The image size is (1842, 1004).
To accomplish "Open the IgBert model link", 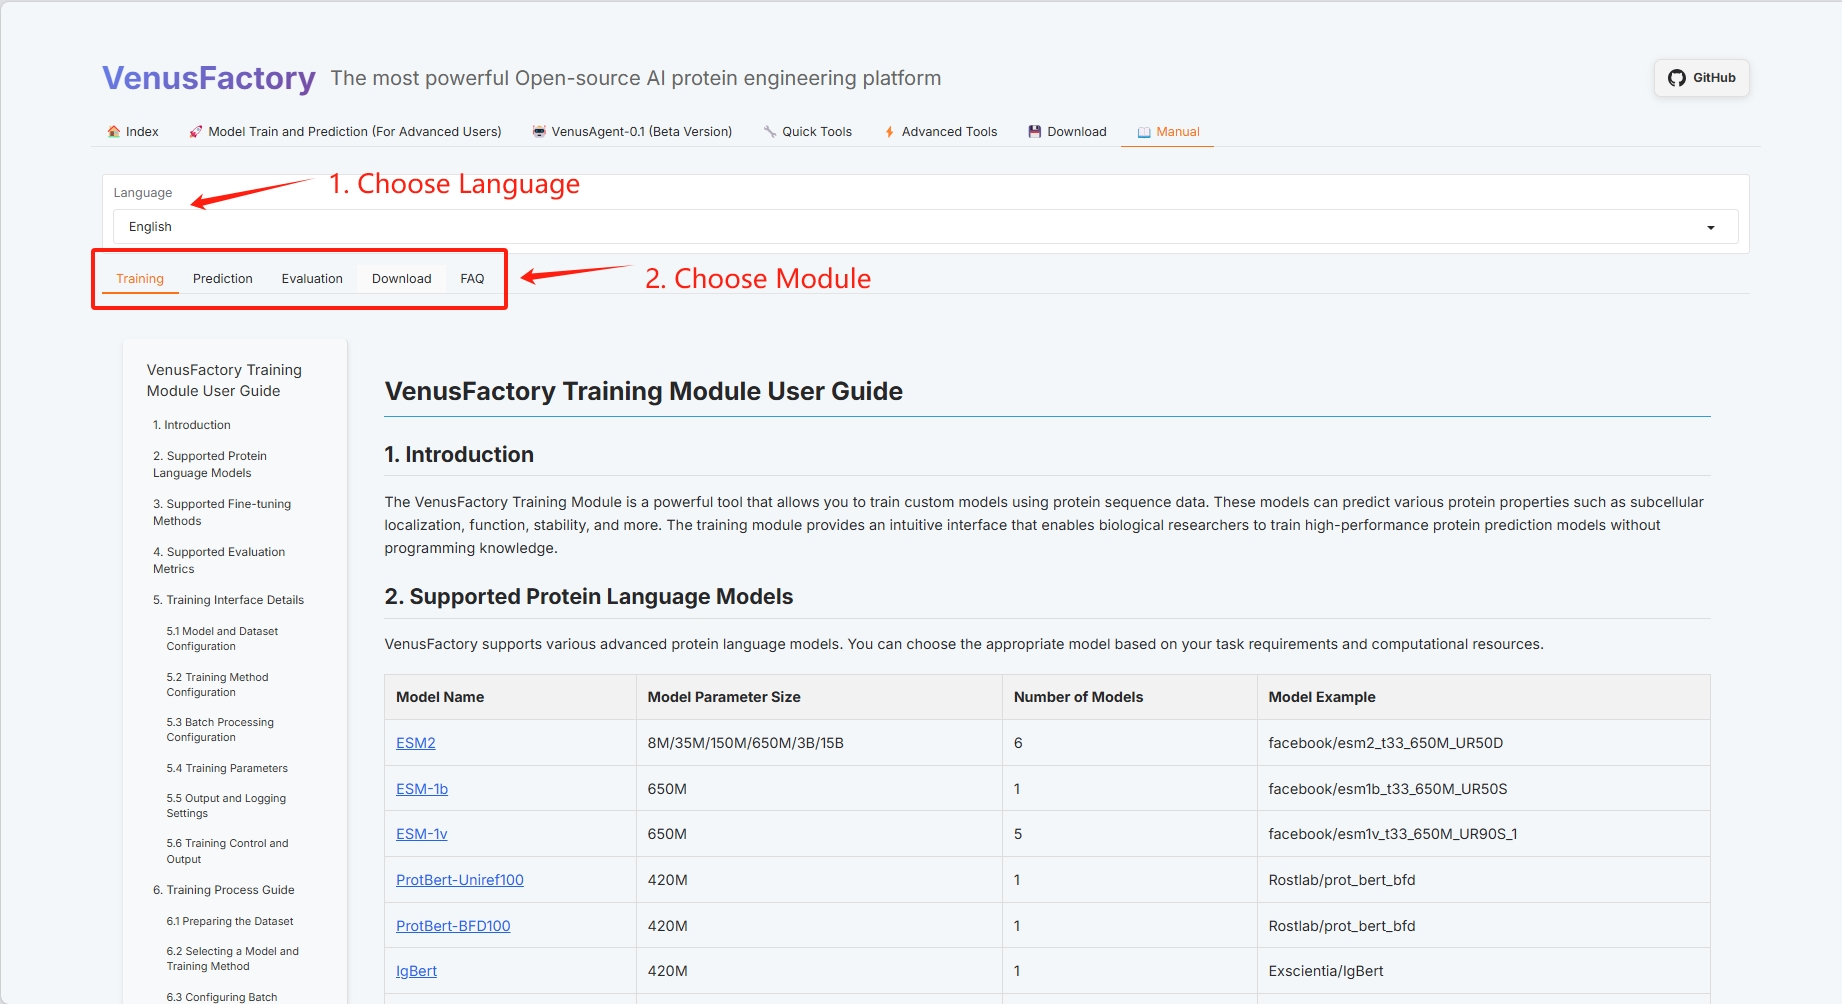I will (x=416, y=971).
